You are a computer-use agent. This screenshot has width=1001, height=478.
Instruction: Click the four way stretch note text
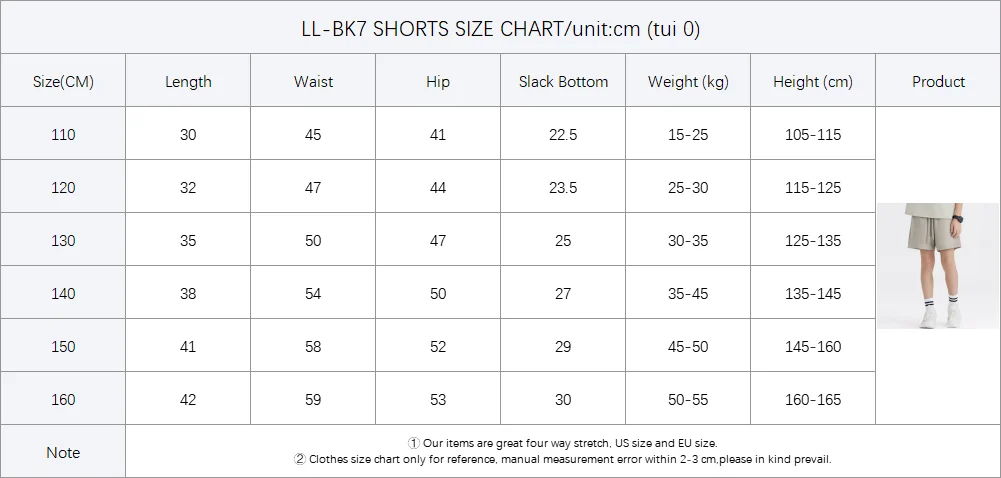click(x=562, y=443)
